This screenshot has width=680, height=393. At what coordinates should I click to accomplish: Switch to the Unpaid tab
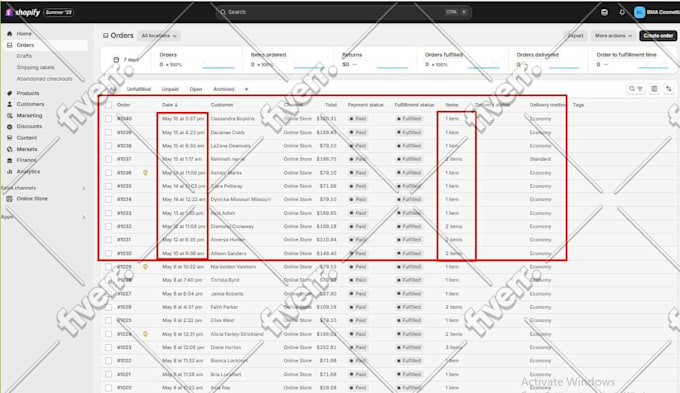170,89
